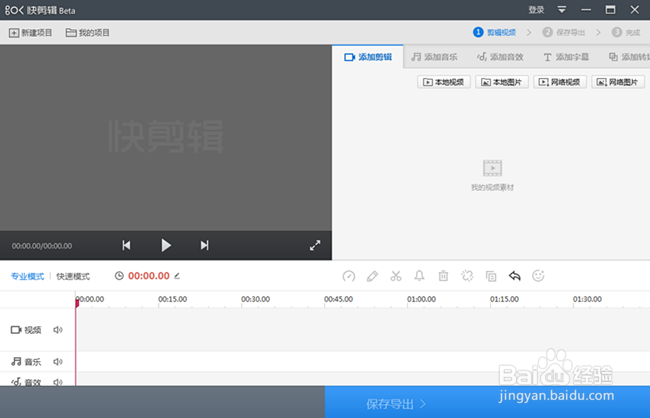
Task: Click the 01:00.00 mark on timeline ruler
Action: click(421, 299)
